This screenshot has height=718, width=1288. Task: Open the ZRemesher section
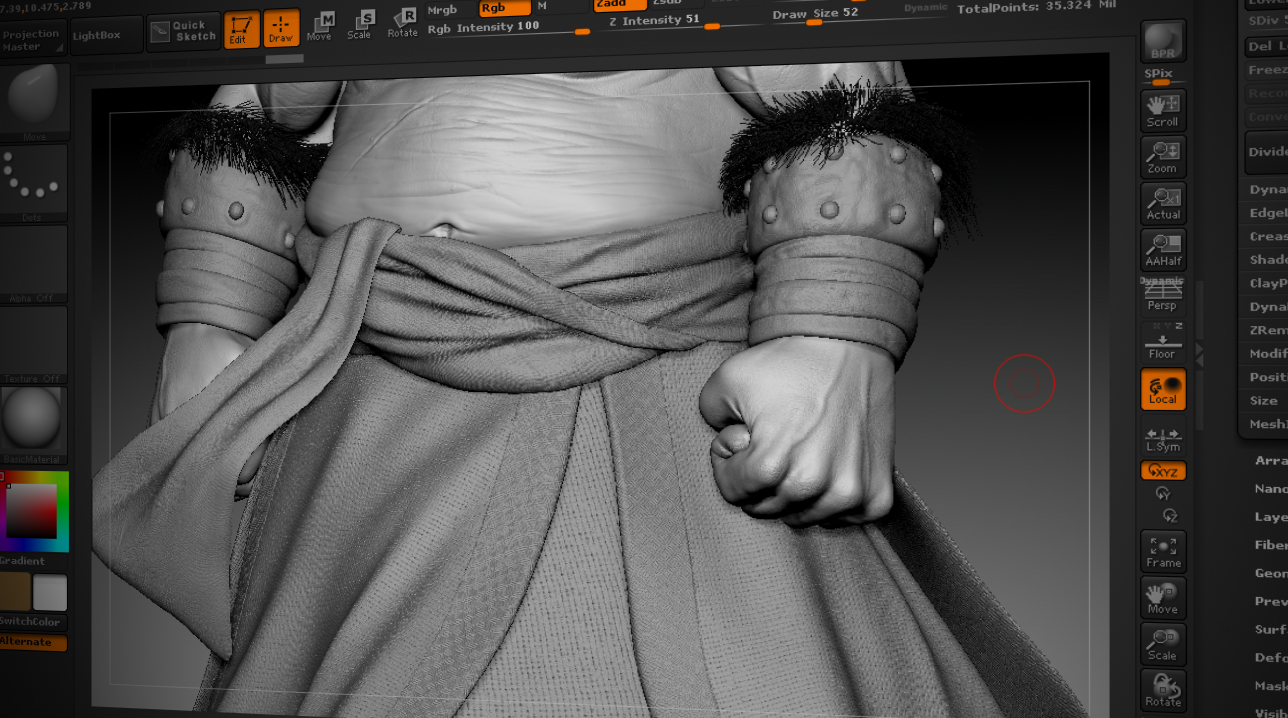tap(1267, 330)
